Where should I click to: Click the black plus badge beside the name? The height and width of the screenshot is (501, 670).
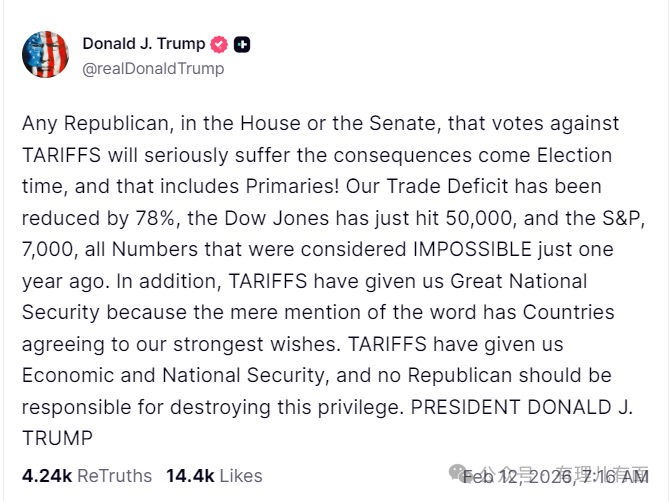point(243,44)
